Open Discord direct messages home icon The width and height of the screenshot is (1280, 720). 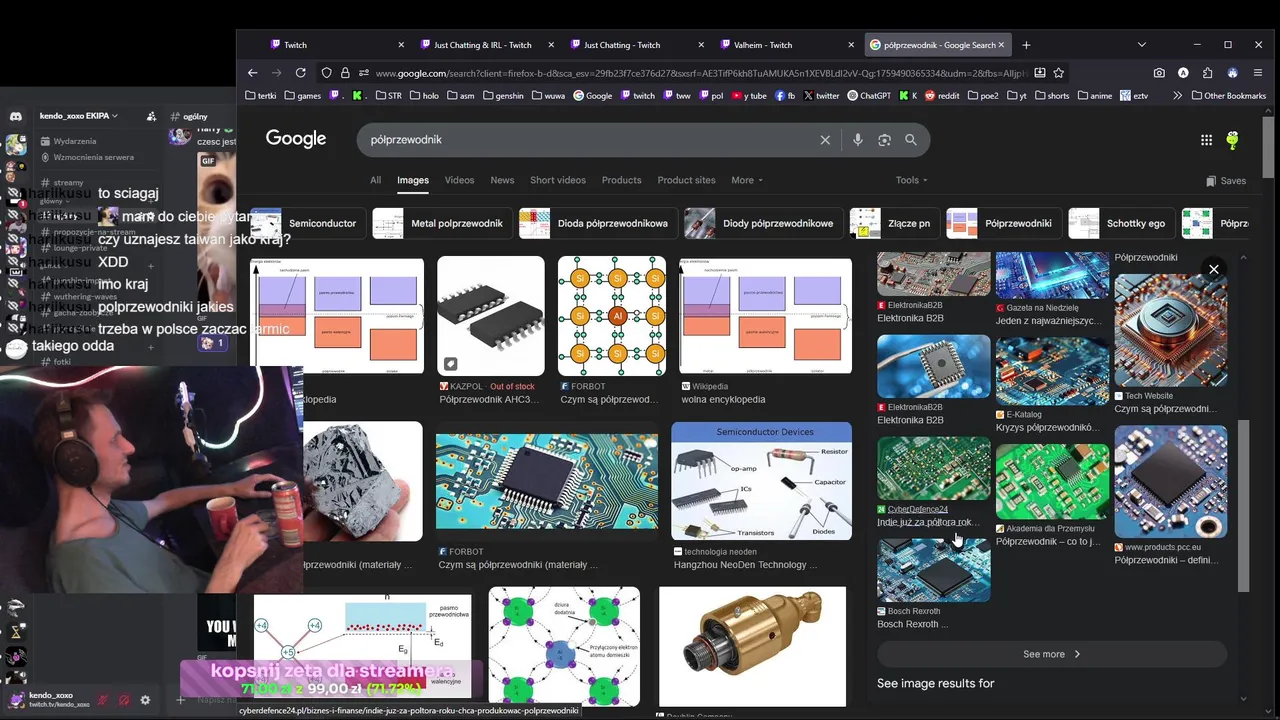click(x=15, y=117)
